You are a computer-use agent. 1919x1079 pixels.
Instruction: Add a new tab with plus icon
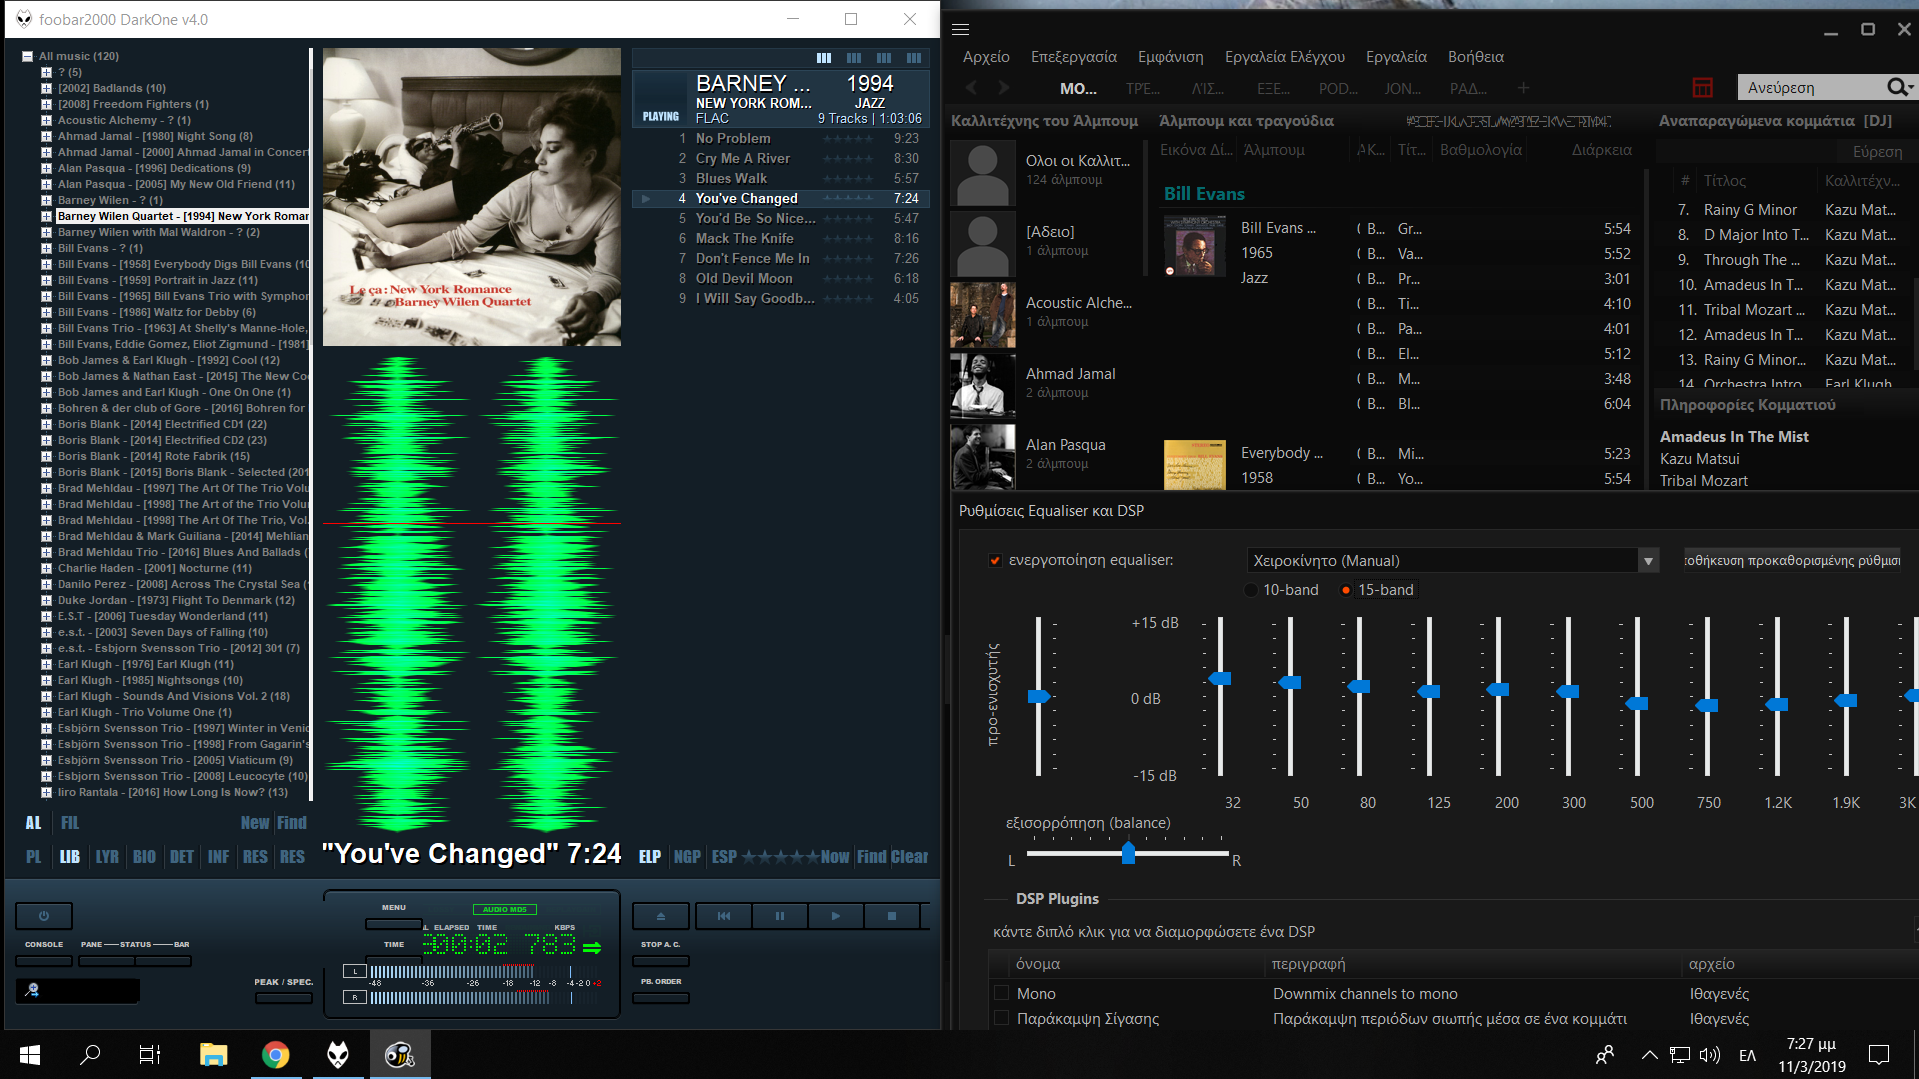[x=1523, y=88]
